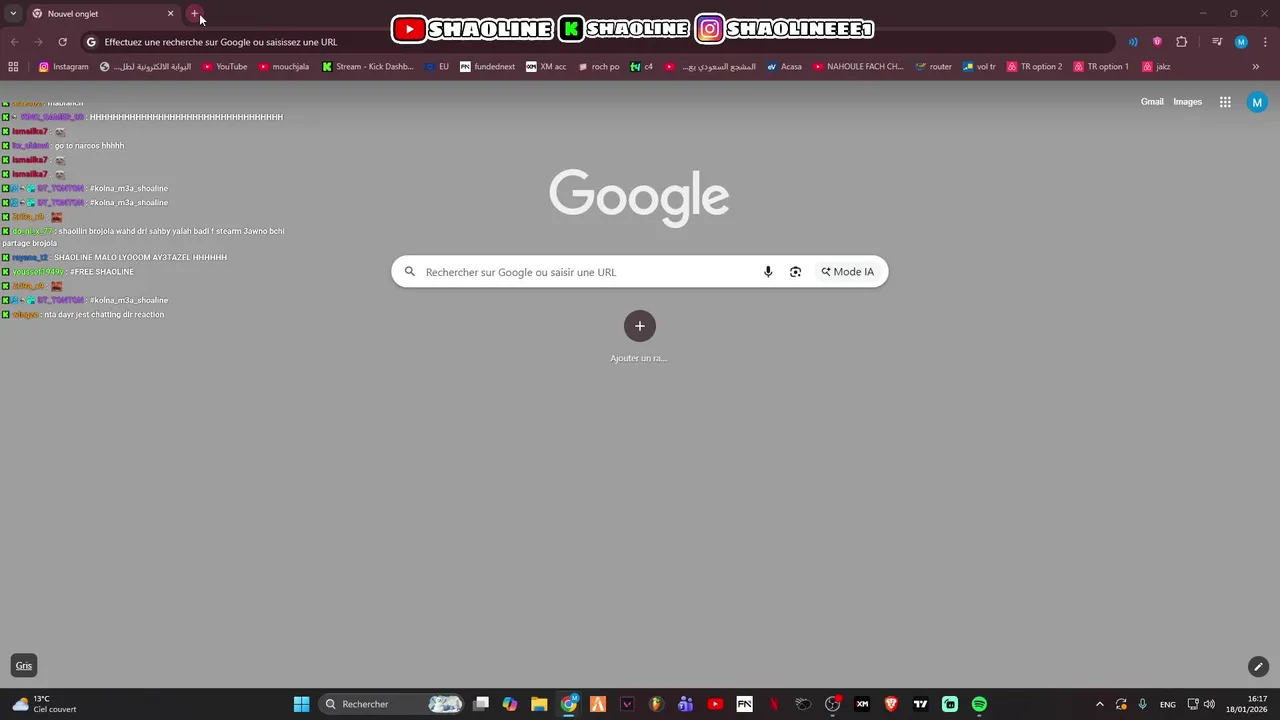
Task: Switch to Chrome on the taskbar
Action: point(569,704)
